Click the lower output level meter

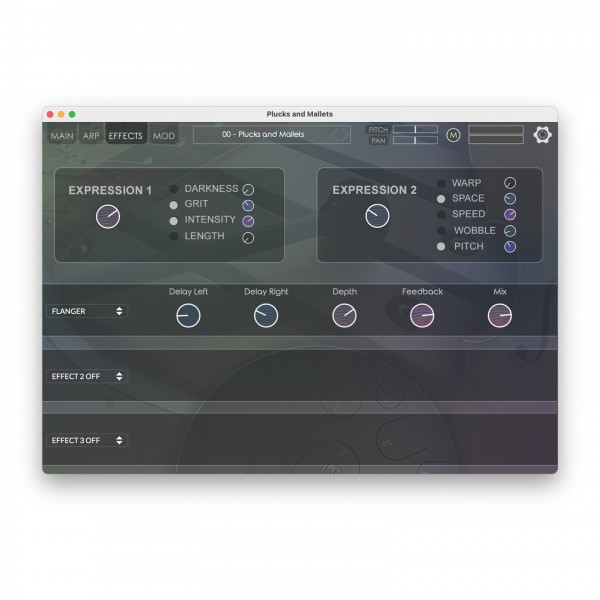tap(496, 139)
